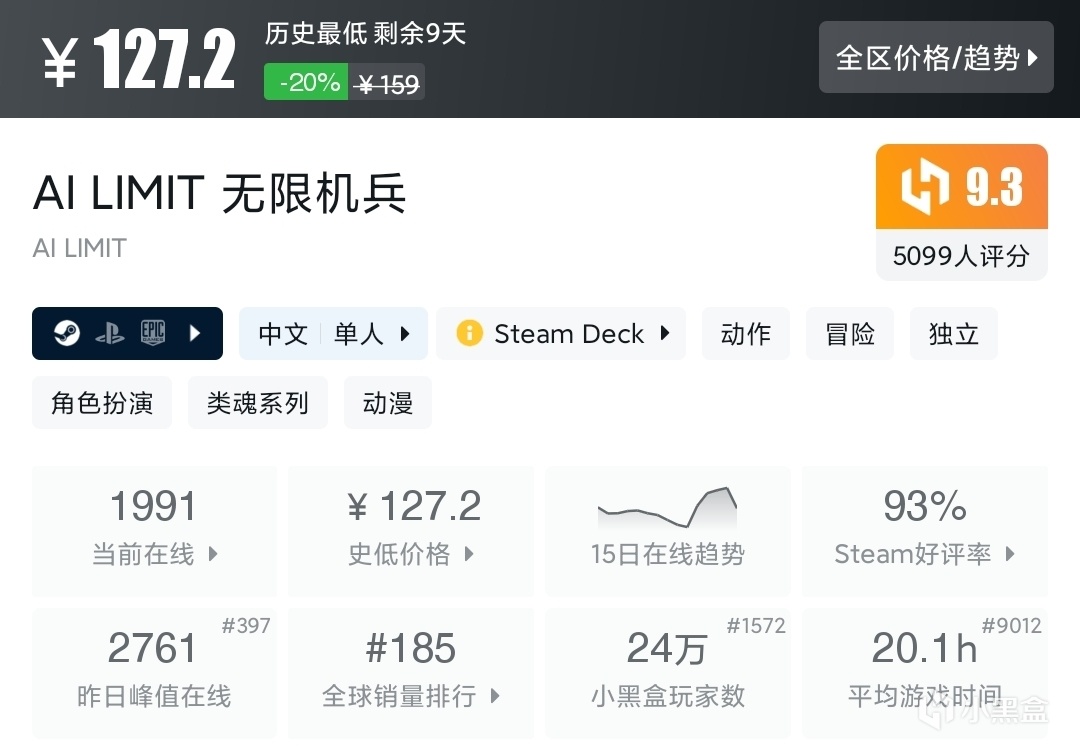Open 当前在线 player count details
The image size is (1080, 749).
(x=154, y=531)
